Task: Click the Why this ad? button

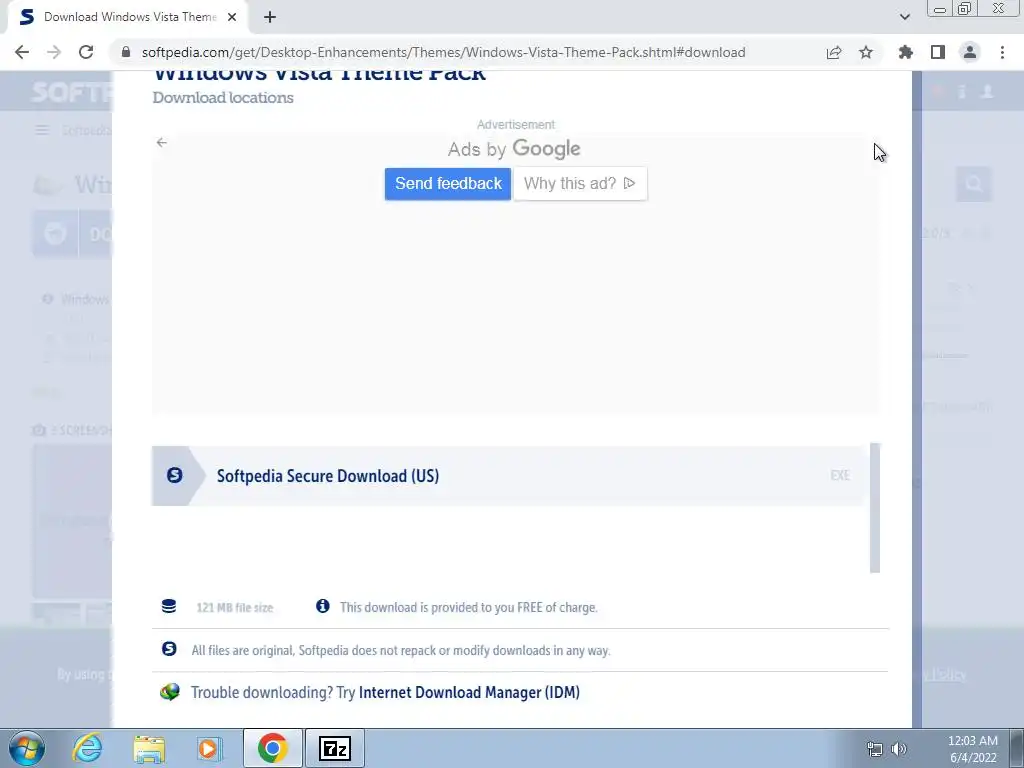Action: (x=580, y=184)
